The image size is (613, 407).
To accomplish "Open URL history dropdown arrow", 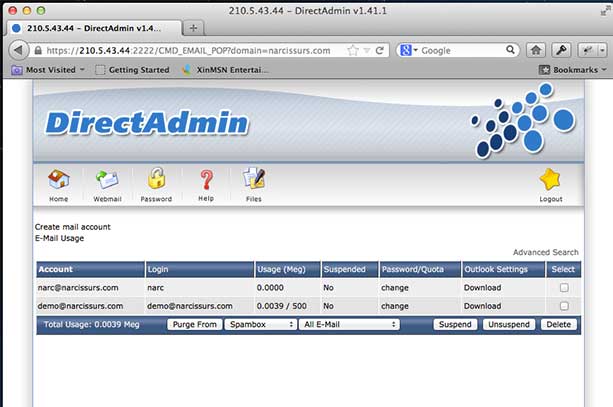I will 367,50.
